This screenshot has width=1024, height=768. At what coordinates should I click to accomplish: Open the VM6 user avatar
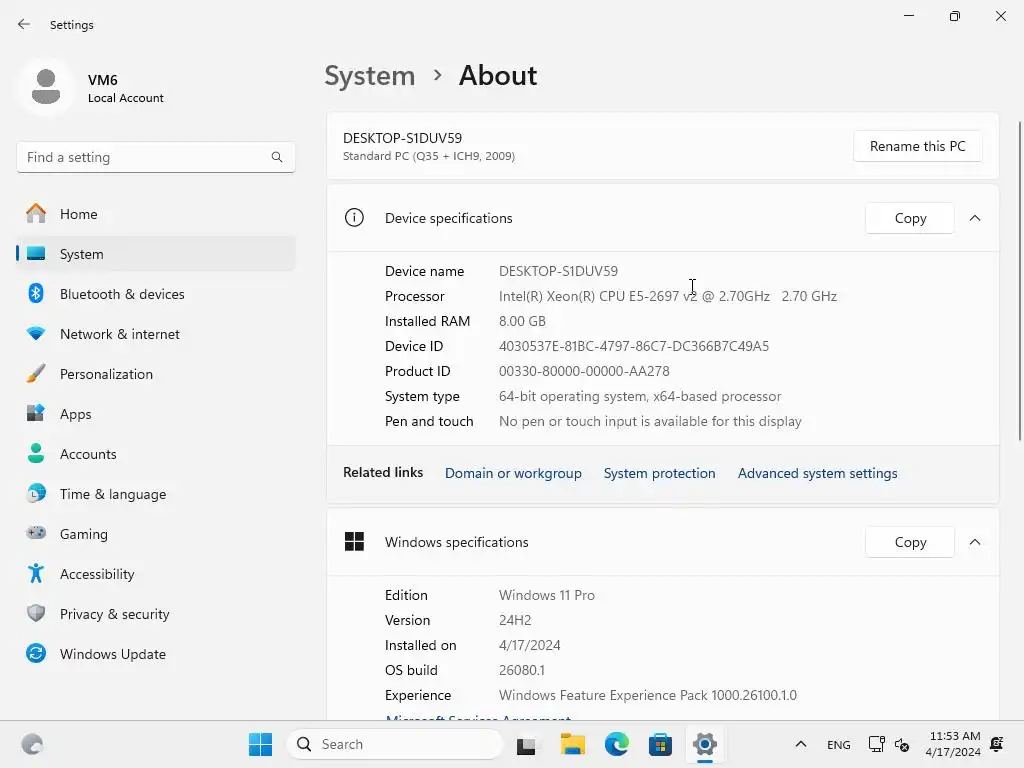click(46, 87)
